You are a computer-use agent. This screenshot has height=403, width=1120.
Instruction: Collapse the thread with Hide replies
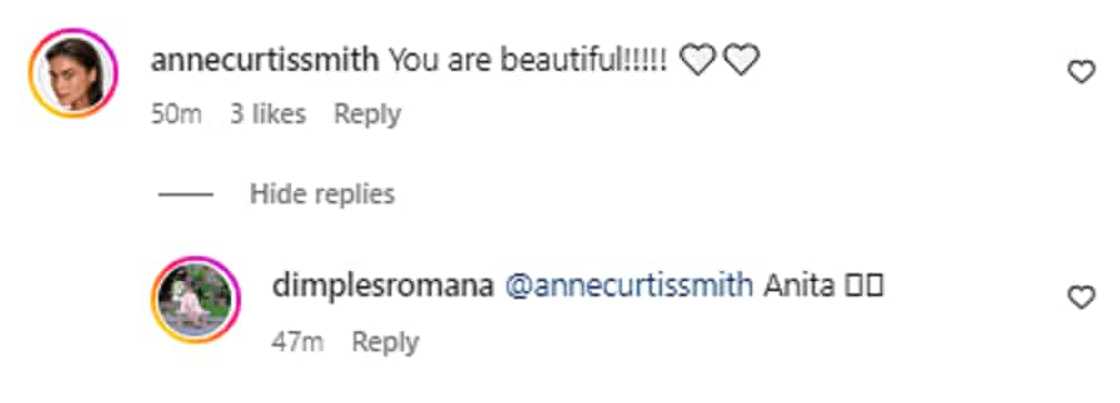(x=322, y=193)
